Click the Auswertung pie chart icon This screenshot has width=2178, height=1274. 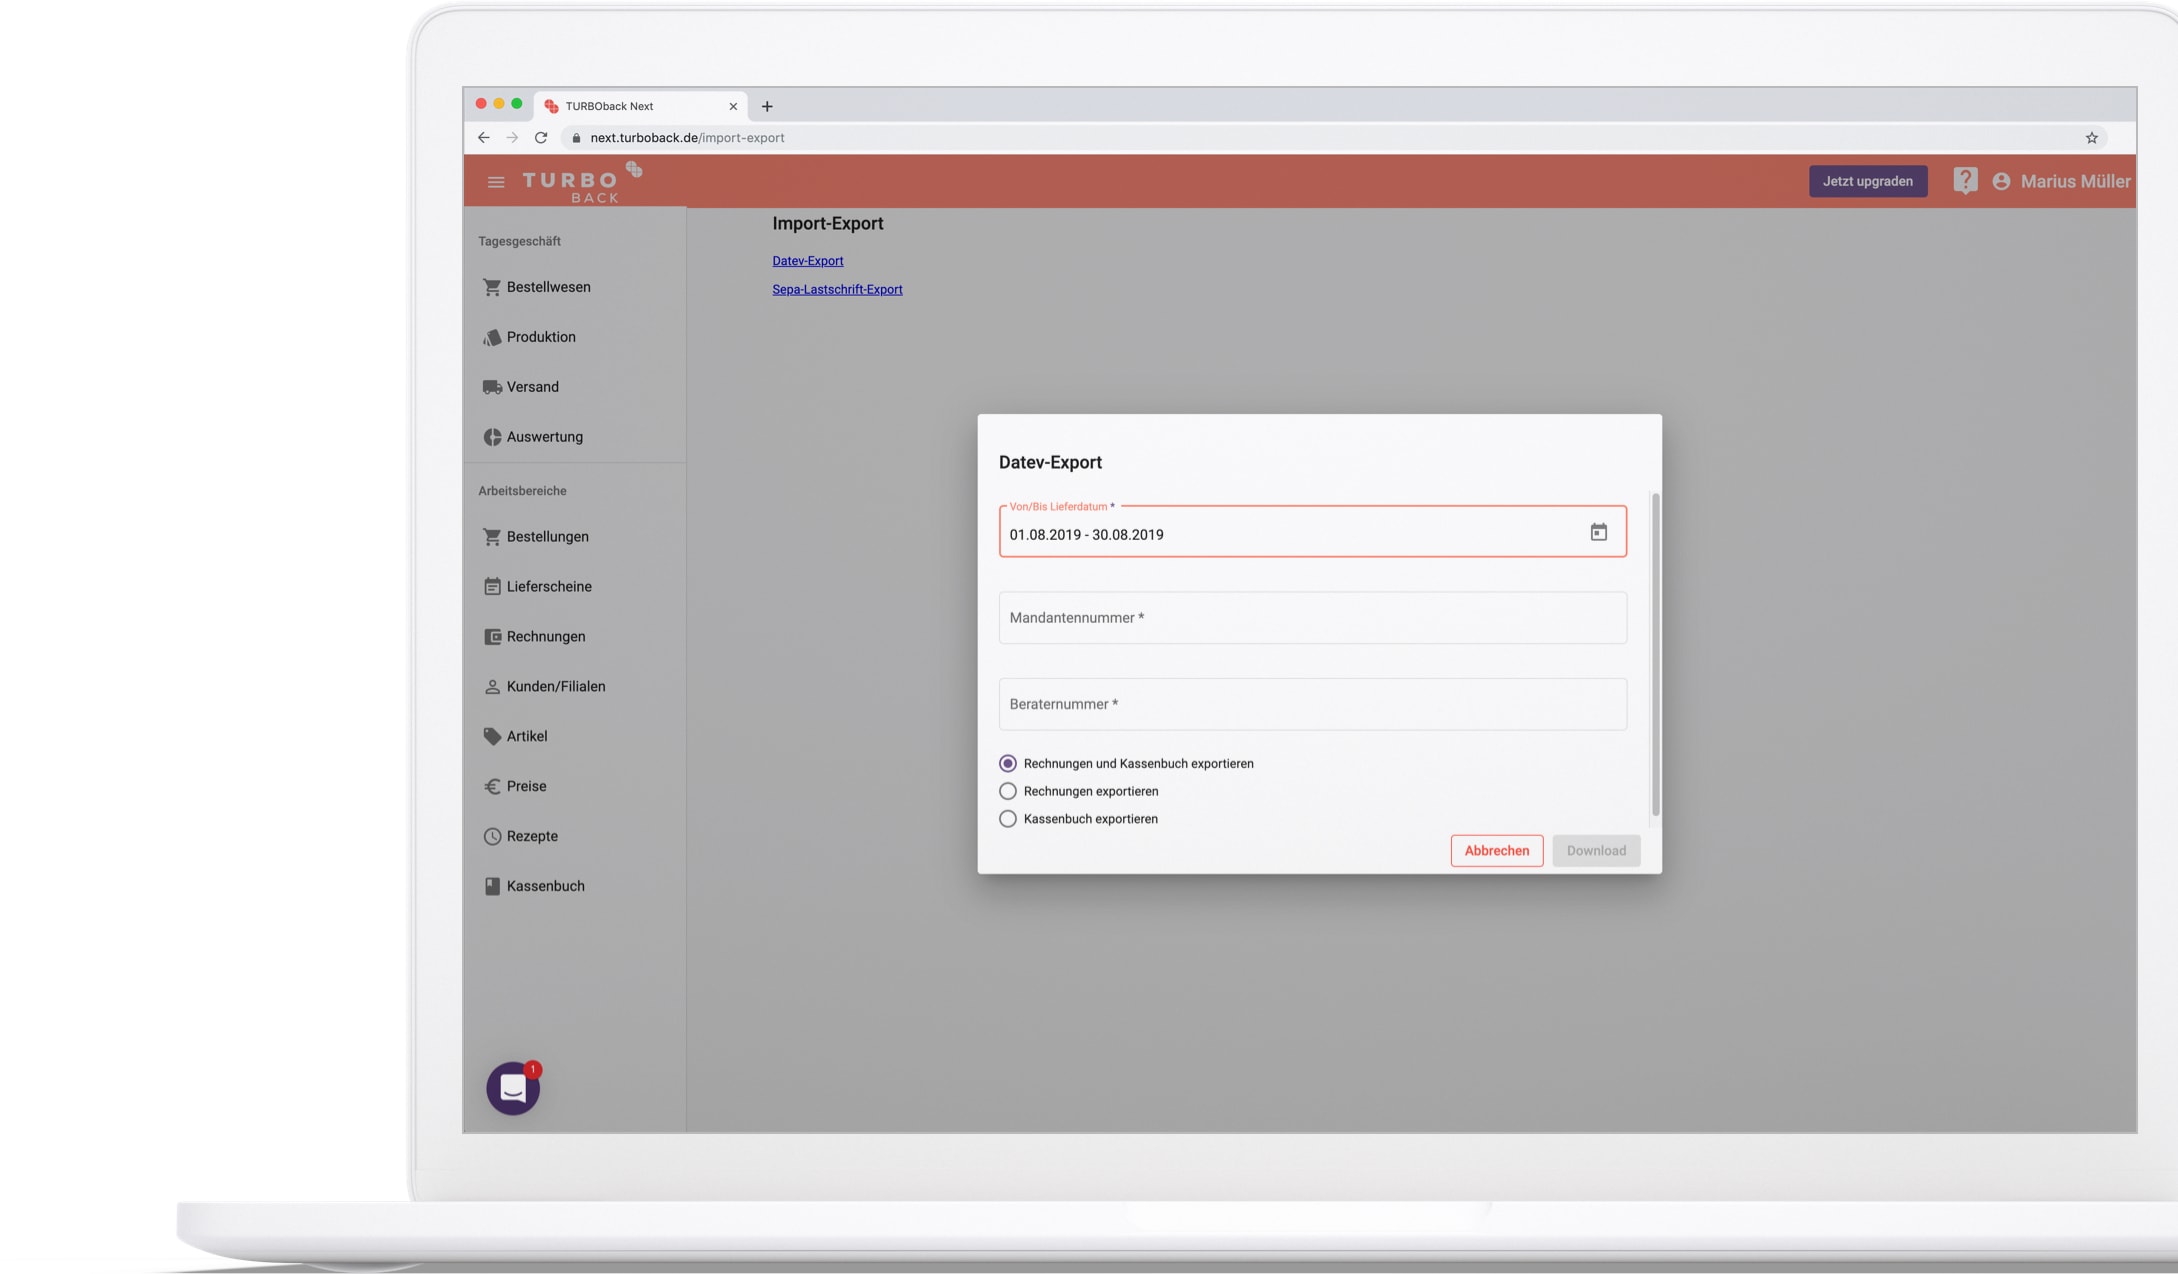pyautogui.click(x=492, y=437)
